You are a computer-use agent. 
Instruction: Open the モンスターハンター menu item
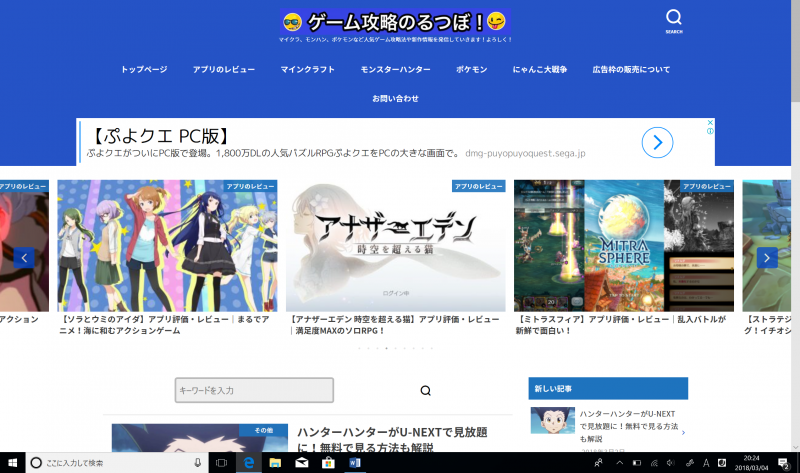pos(395,69)
